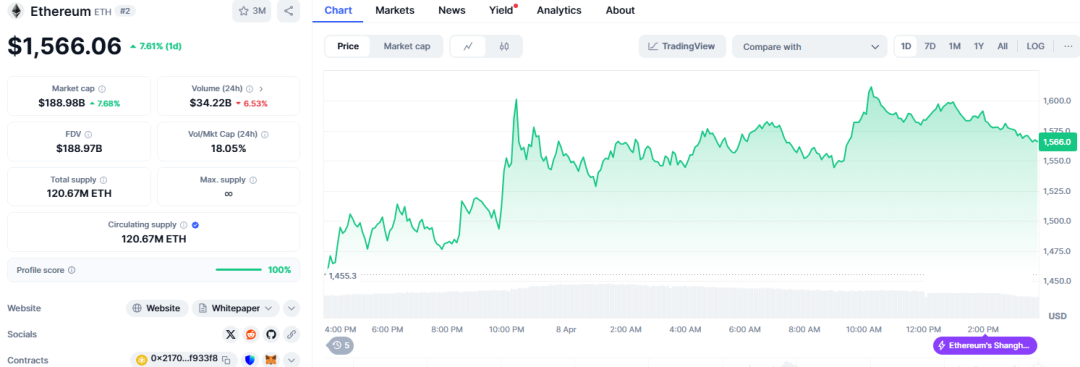Screen dimensions: 1080x367
Task: Select the 7D time range
Action: click(x=930, y=46)
